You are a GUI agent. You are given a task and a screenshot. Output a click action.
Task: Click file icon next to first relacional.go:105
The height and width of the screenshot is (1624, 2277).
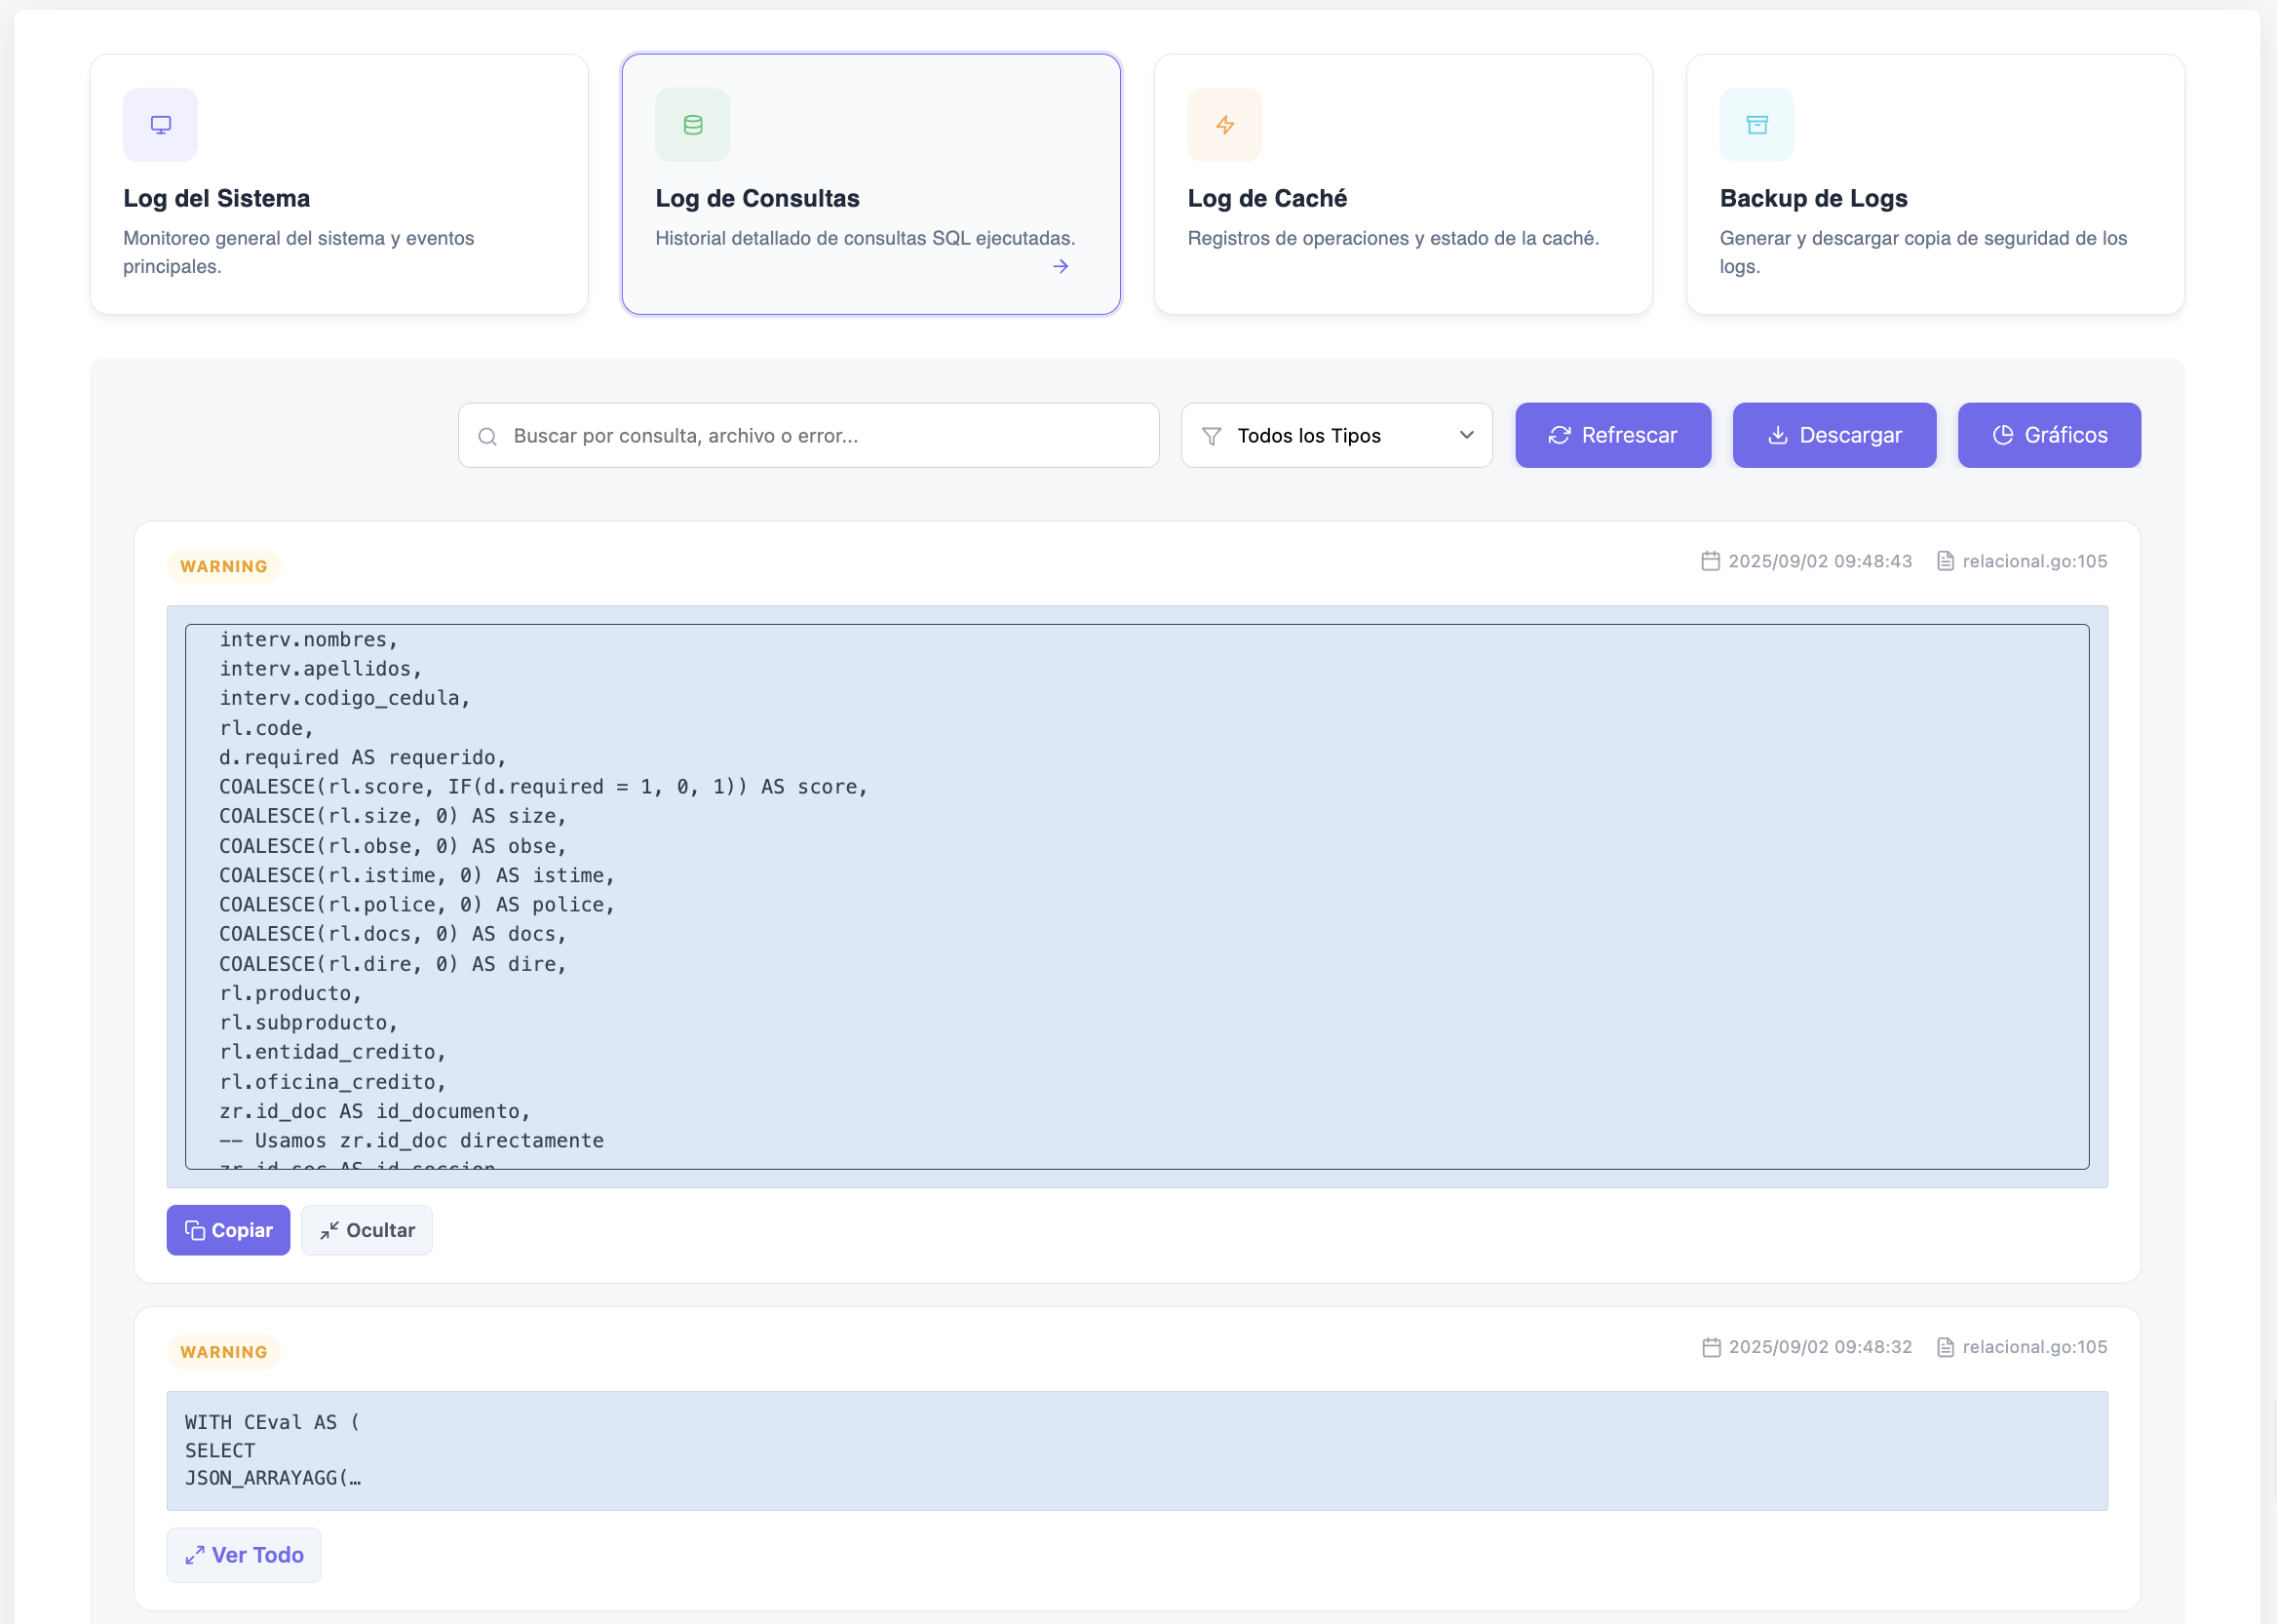1944,561
